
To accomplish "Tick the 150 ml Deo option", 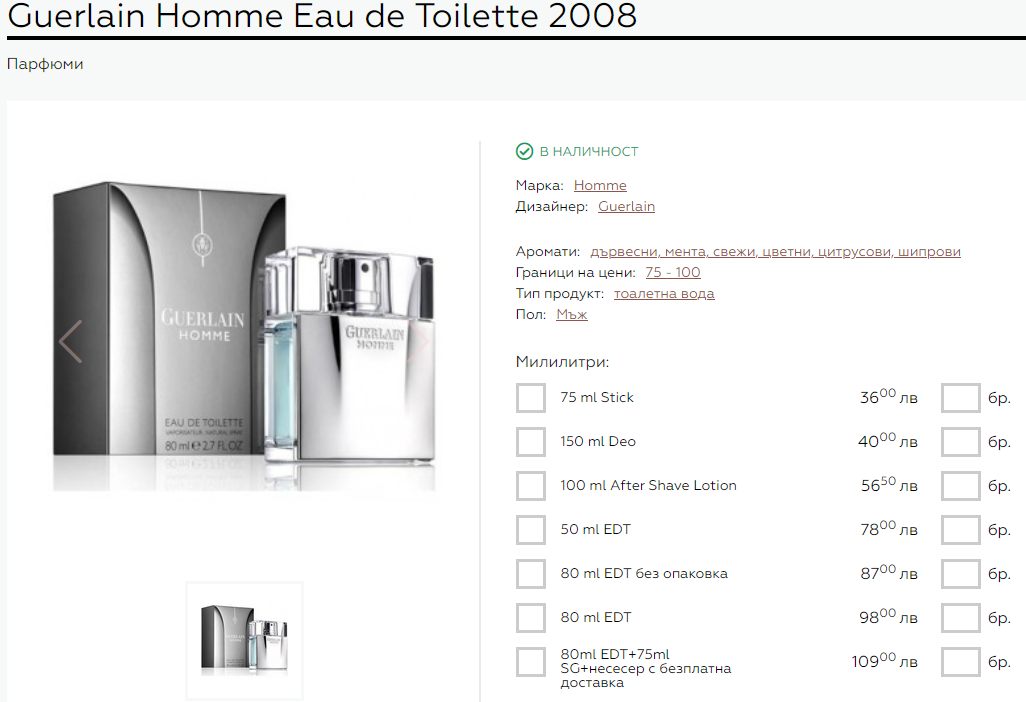I will (x=531, y=442).
